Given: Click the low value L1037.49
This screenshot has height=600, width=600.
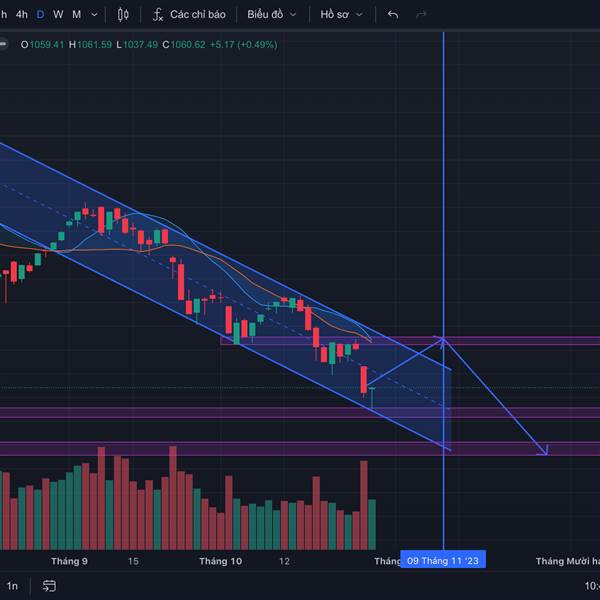Looking at the screenshot, I should (137, 45).
